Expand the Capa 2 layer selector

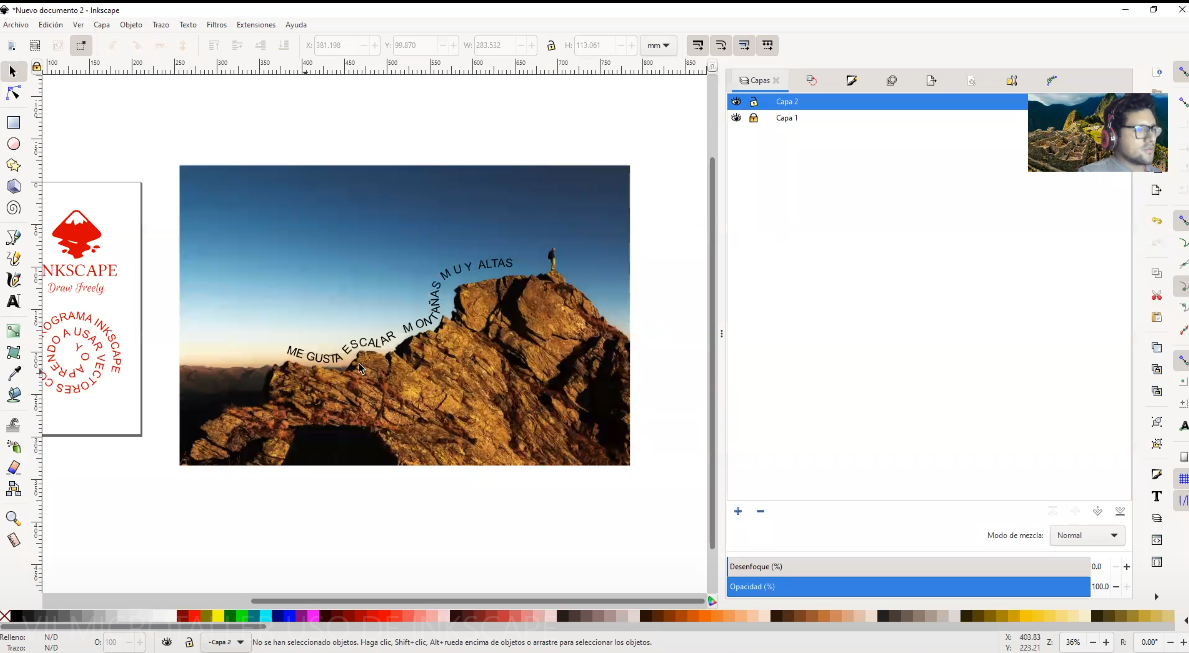pyautogui.click(x=226, y=642)
